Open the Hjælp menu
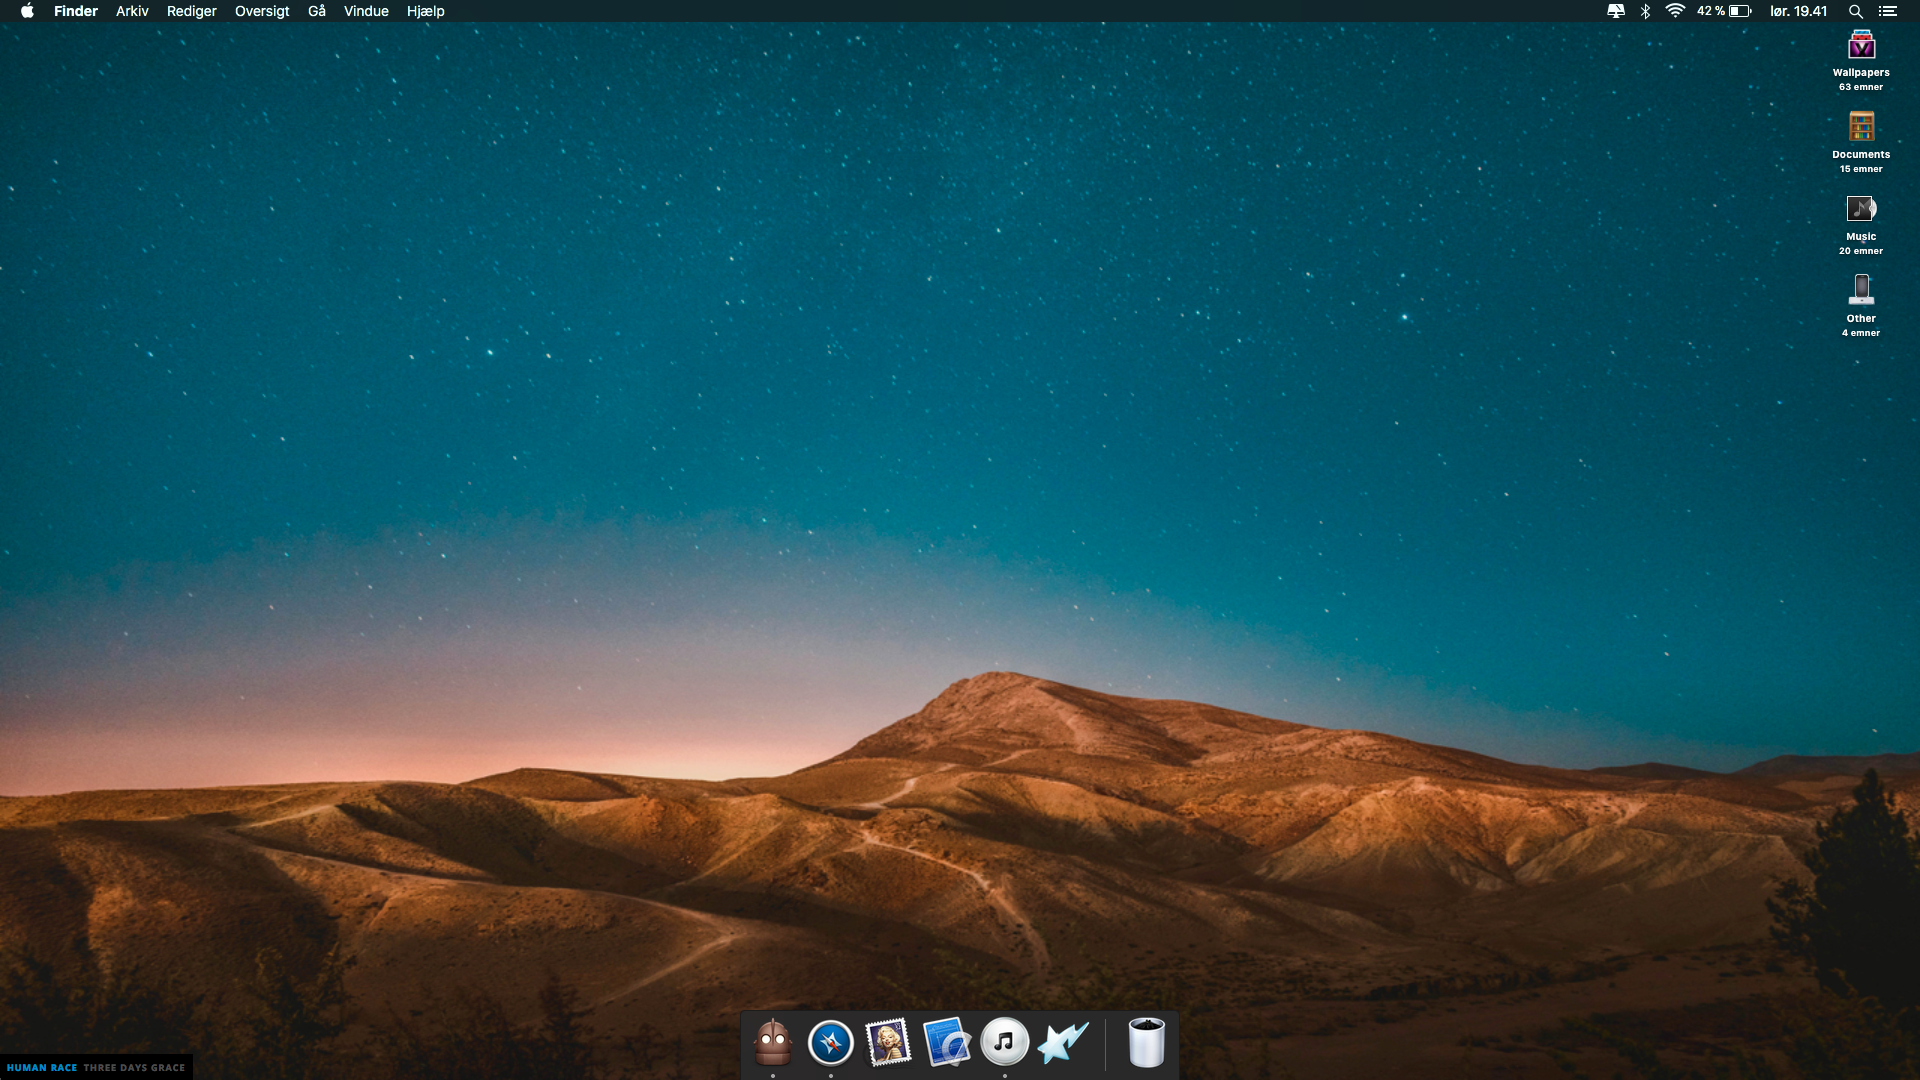 pyautogui.click(x=426, y=11)
